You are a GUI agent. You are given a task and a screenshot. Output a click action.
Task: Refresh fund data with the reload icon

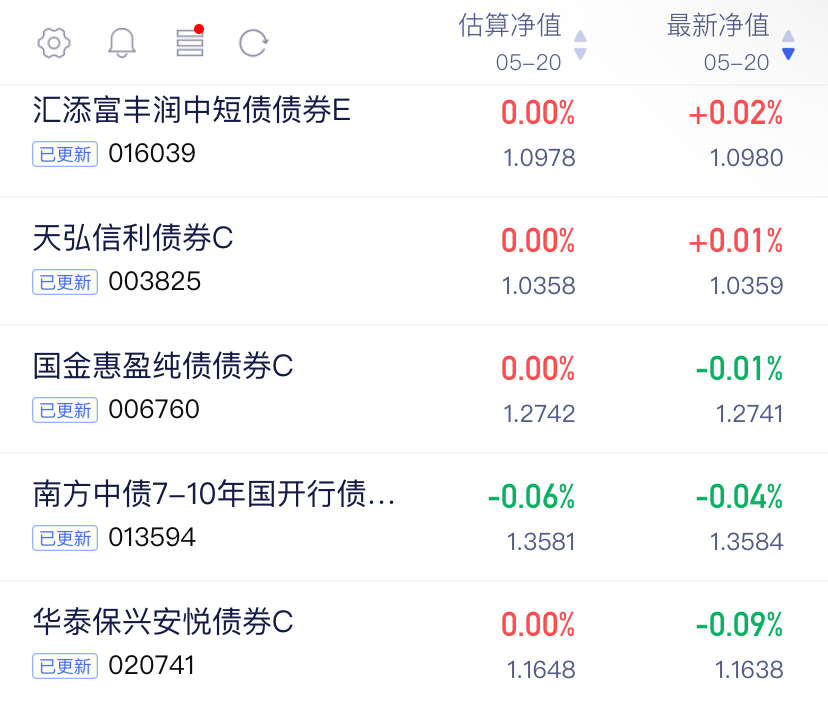point(253,43)
